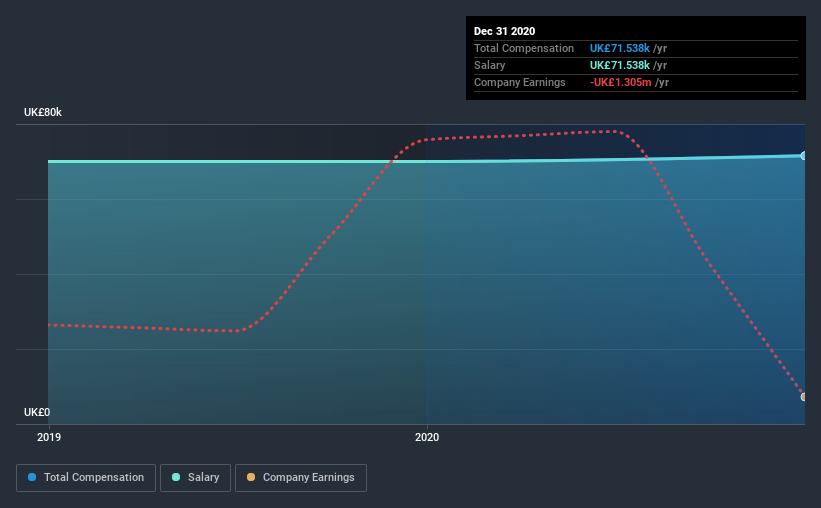Viewport: 821px width, 508px height.
Task: Click the Salary UK£71.538k tooltip value
Action: [619, 65]
